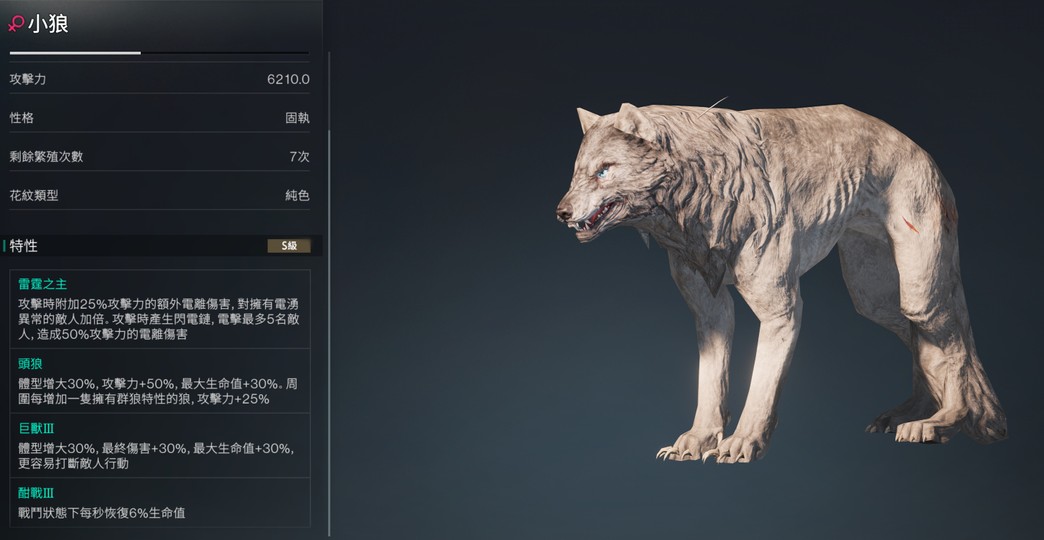Select the 性格 personality row
Image resolution: width=1044 pixels, height=540 pixels.
[x=160, y=119]
